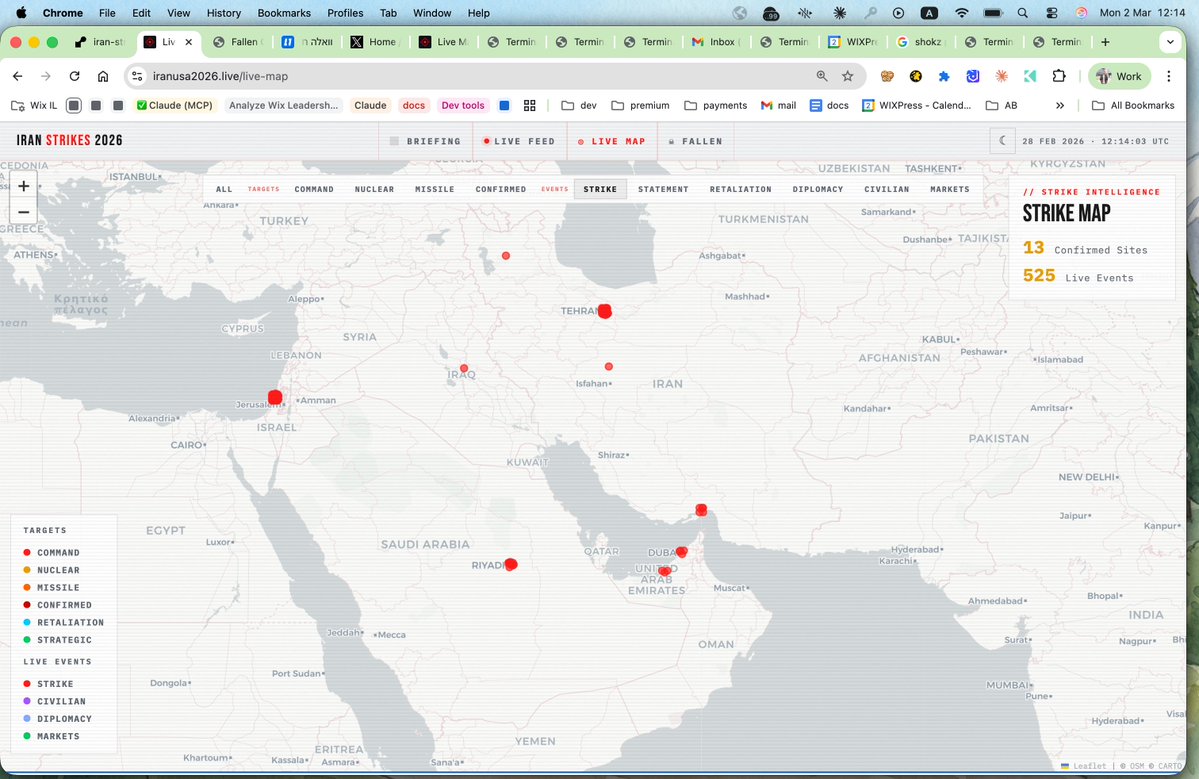Click the red strike marker at Riyadh
1199x779 pixels.
pyautogui.click(x=511, y=564)
